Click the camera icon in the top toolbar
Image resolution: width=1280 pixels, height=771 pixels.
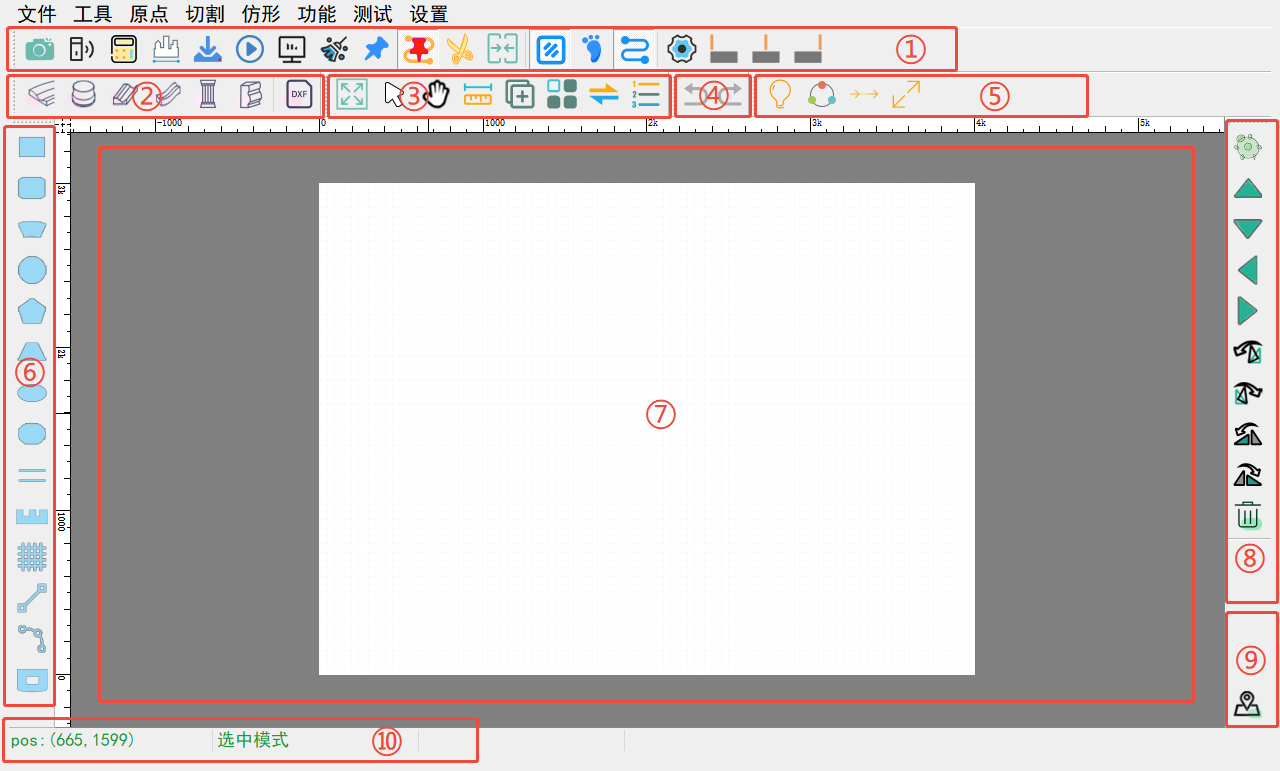(x=40, y=48)
